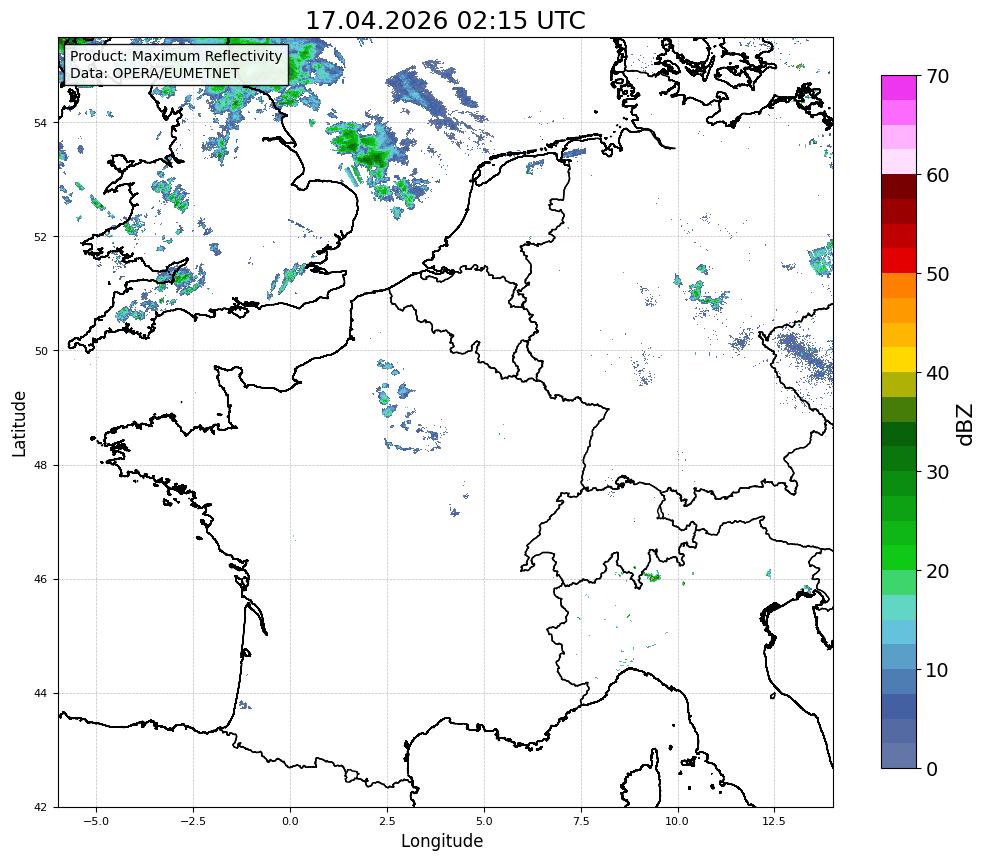Click the Product: Maximum Reflectivity legend box
The height and width of the screenshot is (860, 985).
click(177, 64)
